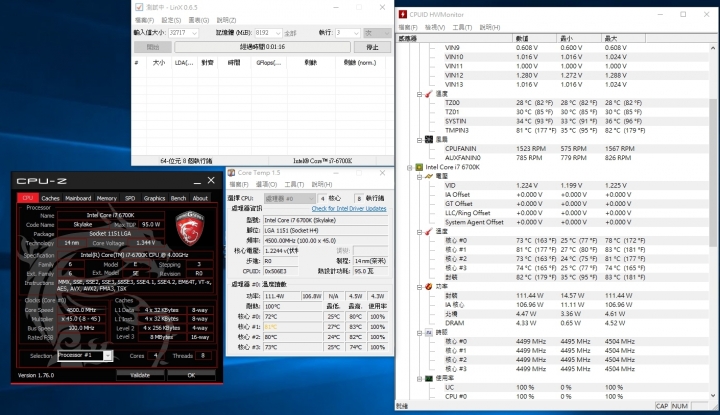This screenshot has width=720, height=415.
Task: Switch to the SPD tab in CPU-Z
Action: click(x=130, y=198)
